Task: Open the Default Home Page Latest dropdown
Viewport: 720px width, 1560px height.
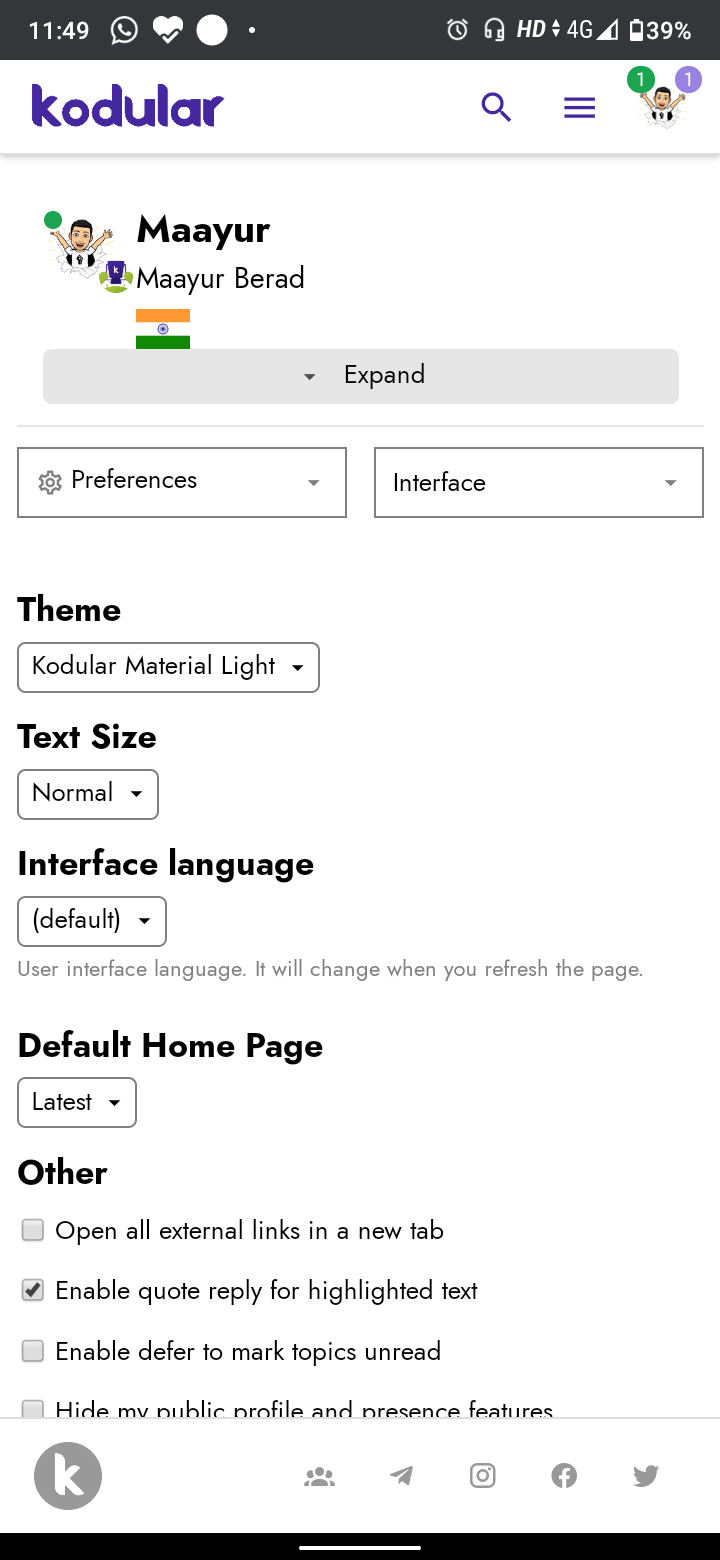Action: pos(77,1102)
